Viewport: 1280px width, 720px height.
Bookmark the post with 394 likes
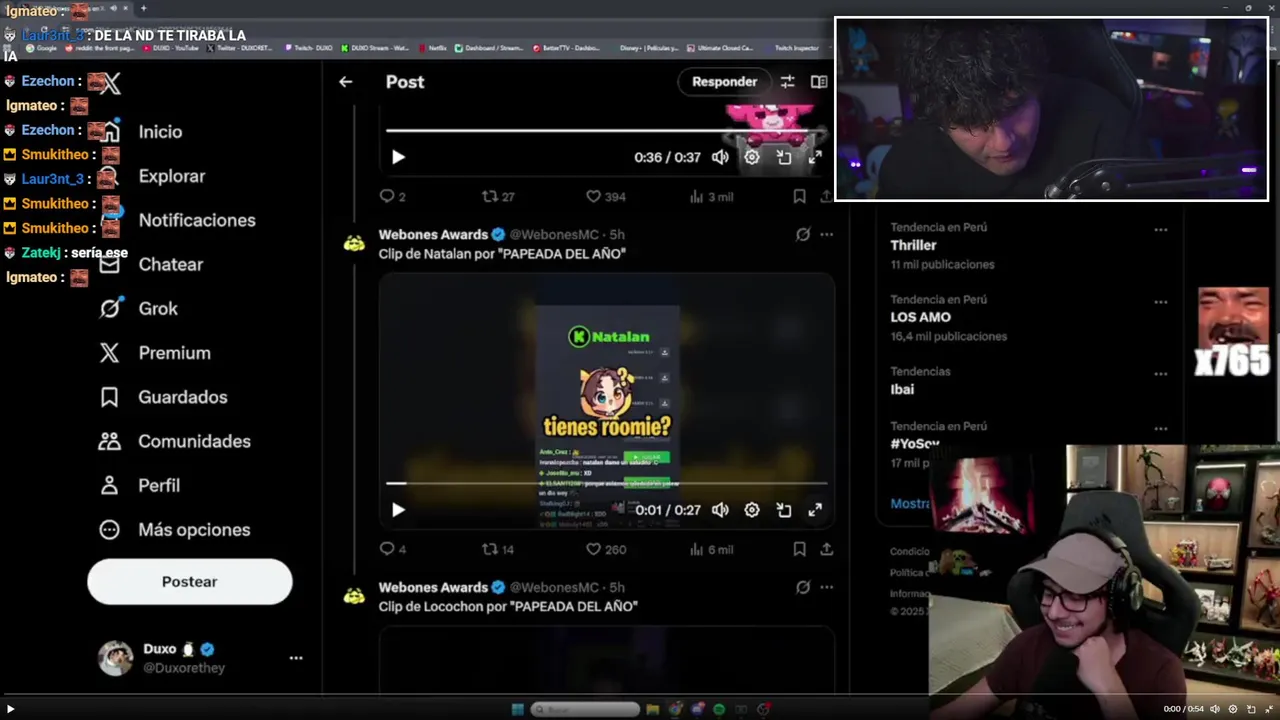pyautogui.click(x=799, y=197)
